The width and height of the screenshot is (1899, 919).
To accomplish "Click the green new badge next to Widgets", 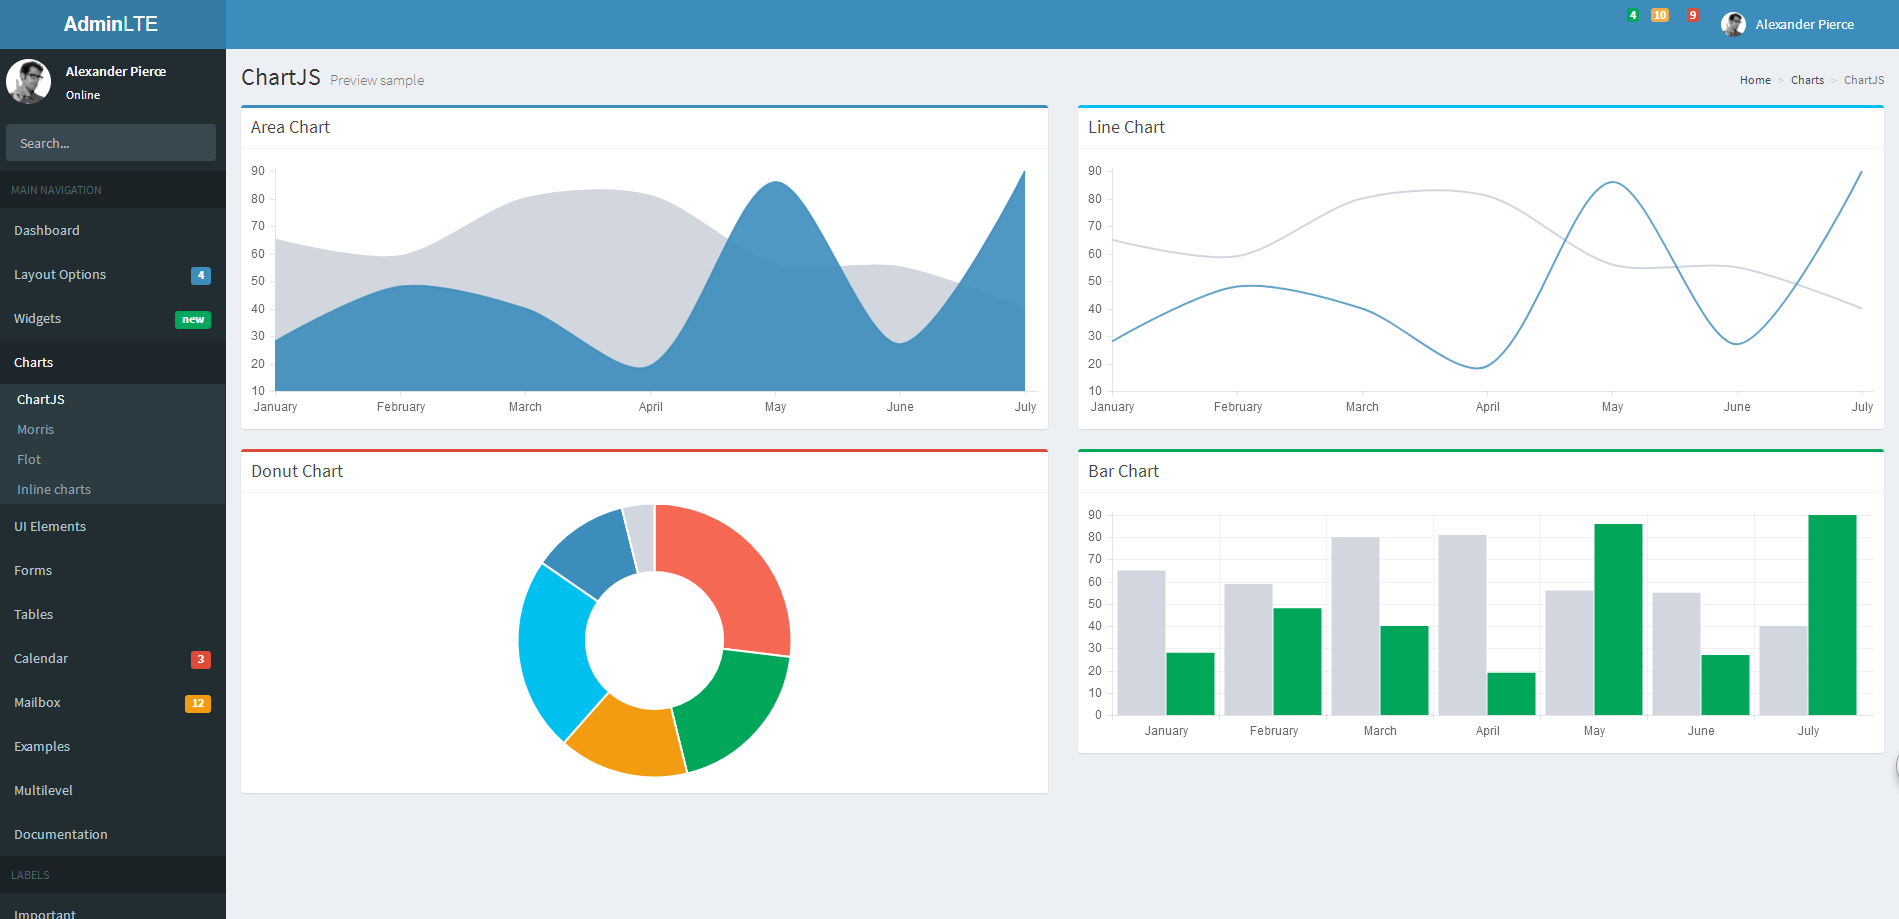I will click(x=193, y=319).
